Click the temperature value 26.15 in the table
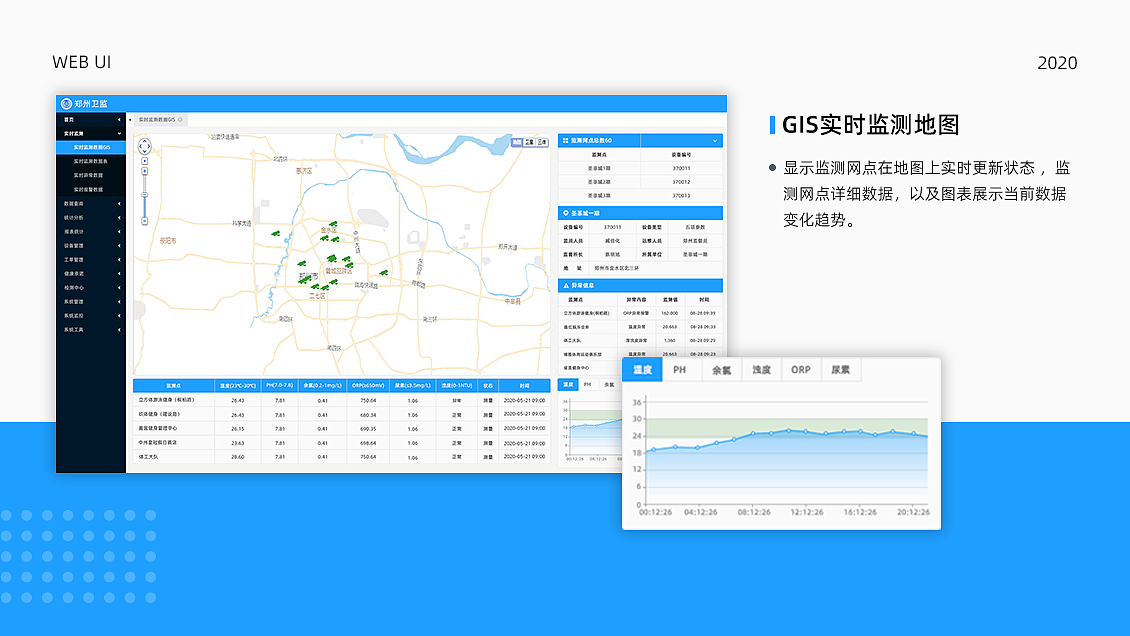The width and height of the screenshot is (1130, 636). pos(237,429)
